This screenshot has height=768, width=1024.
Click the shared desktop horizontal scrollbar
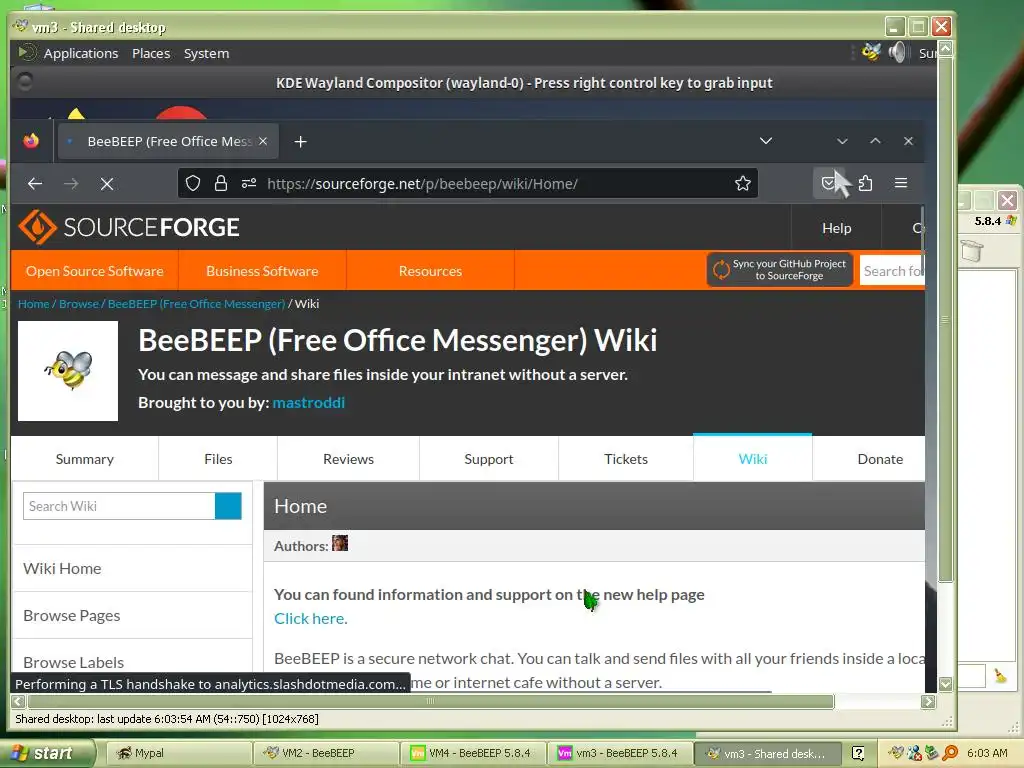430,701
